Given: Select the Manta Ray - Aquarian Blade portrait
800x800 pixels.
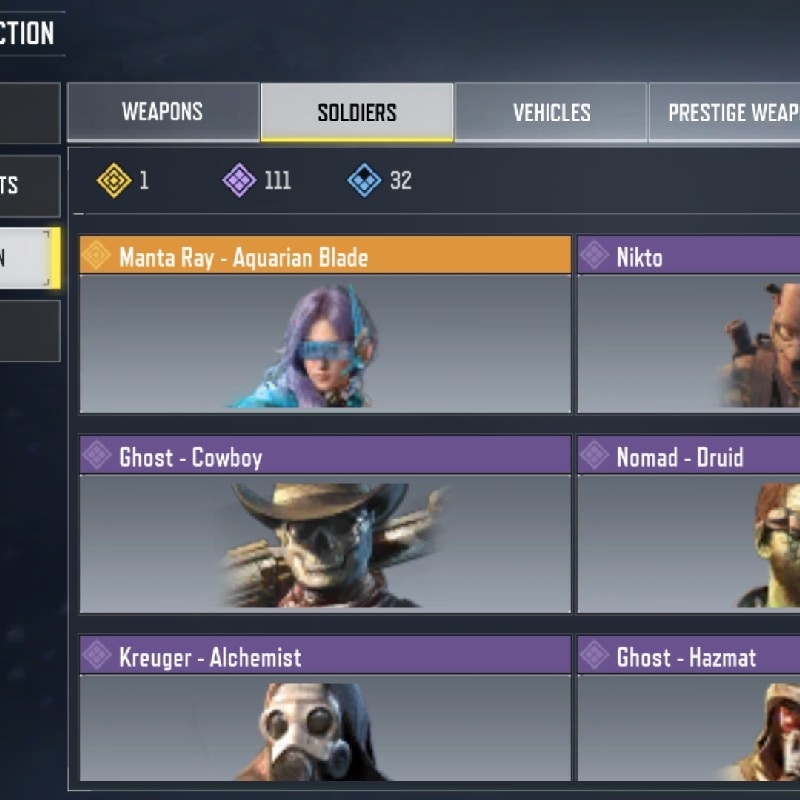Looking at the screenshot, I should click(326, 344).
